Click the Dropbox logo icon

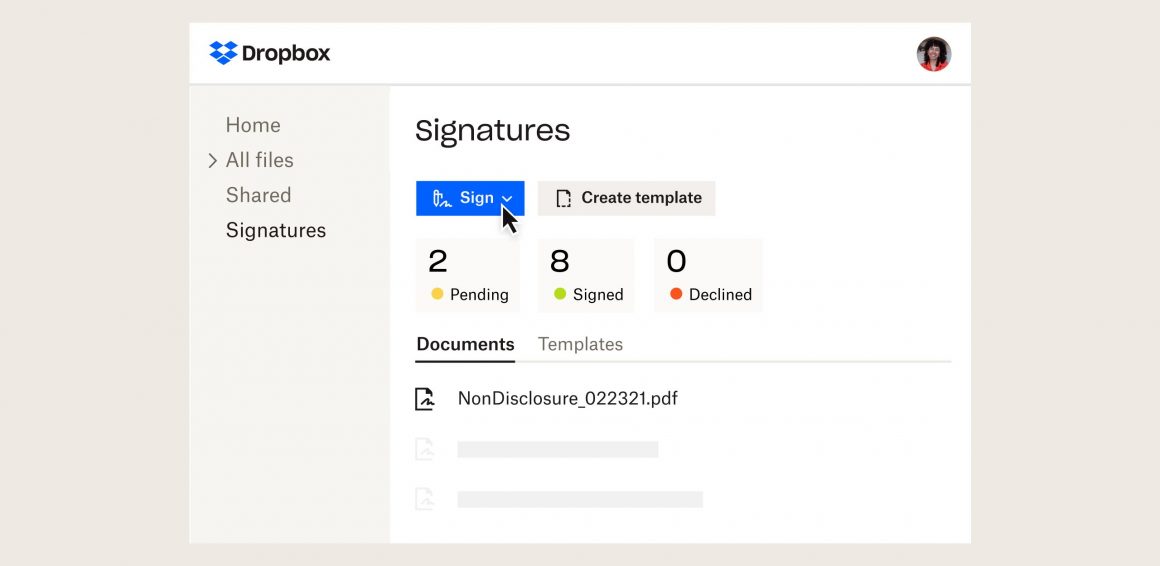coord(223,53)
